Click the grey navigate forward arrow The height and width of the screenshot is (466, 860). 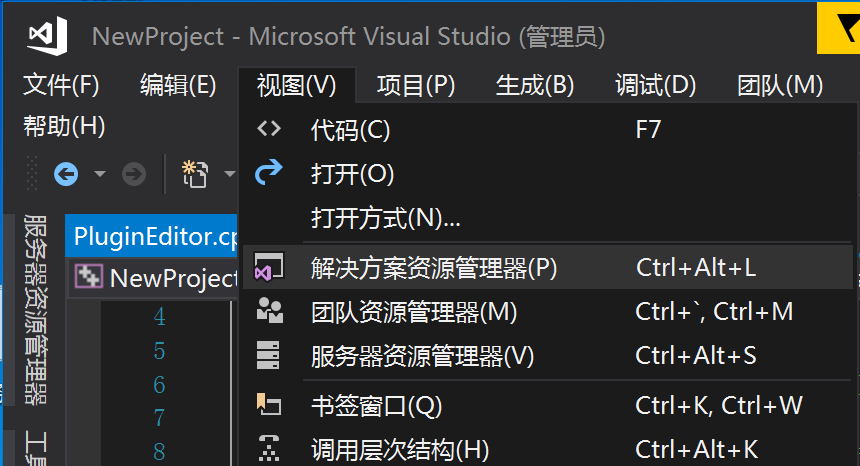[133, 174]
